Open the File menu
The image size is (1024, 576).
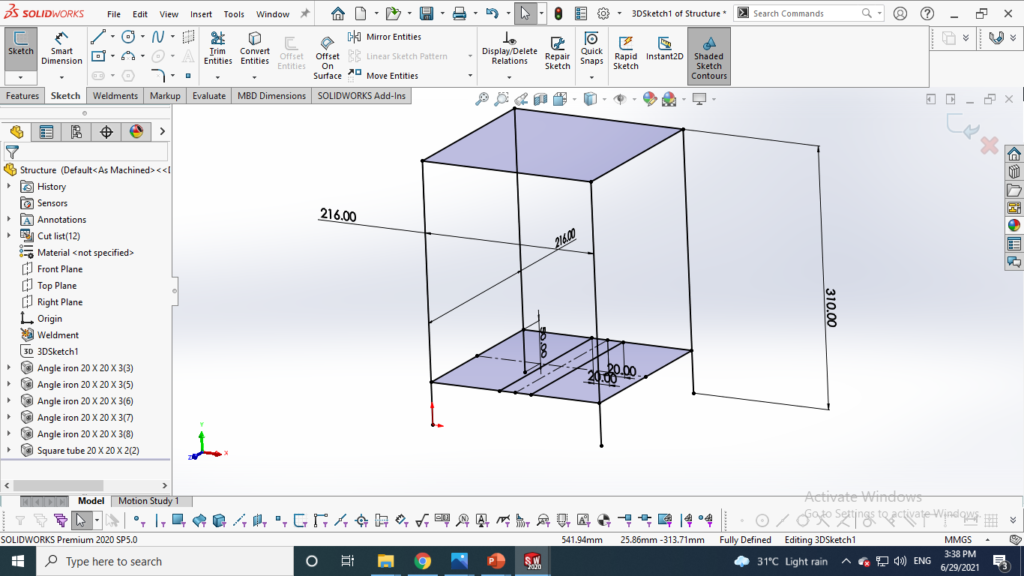point(114,14)
